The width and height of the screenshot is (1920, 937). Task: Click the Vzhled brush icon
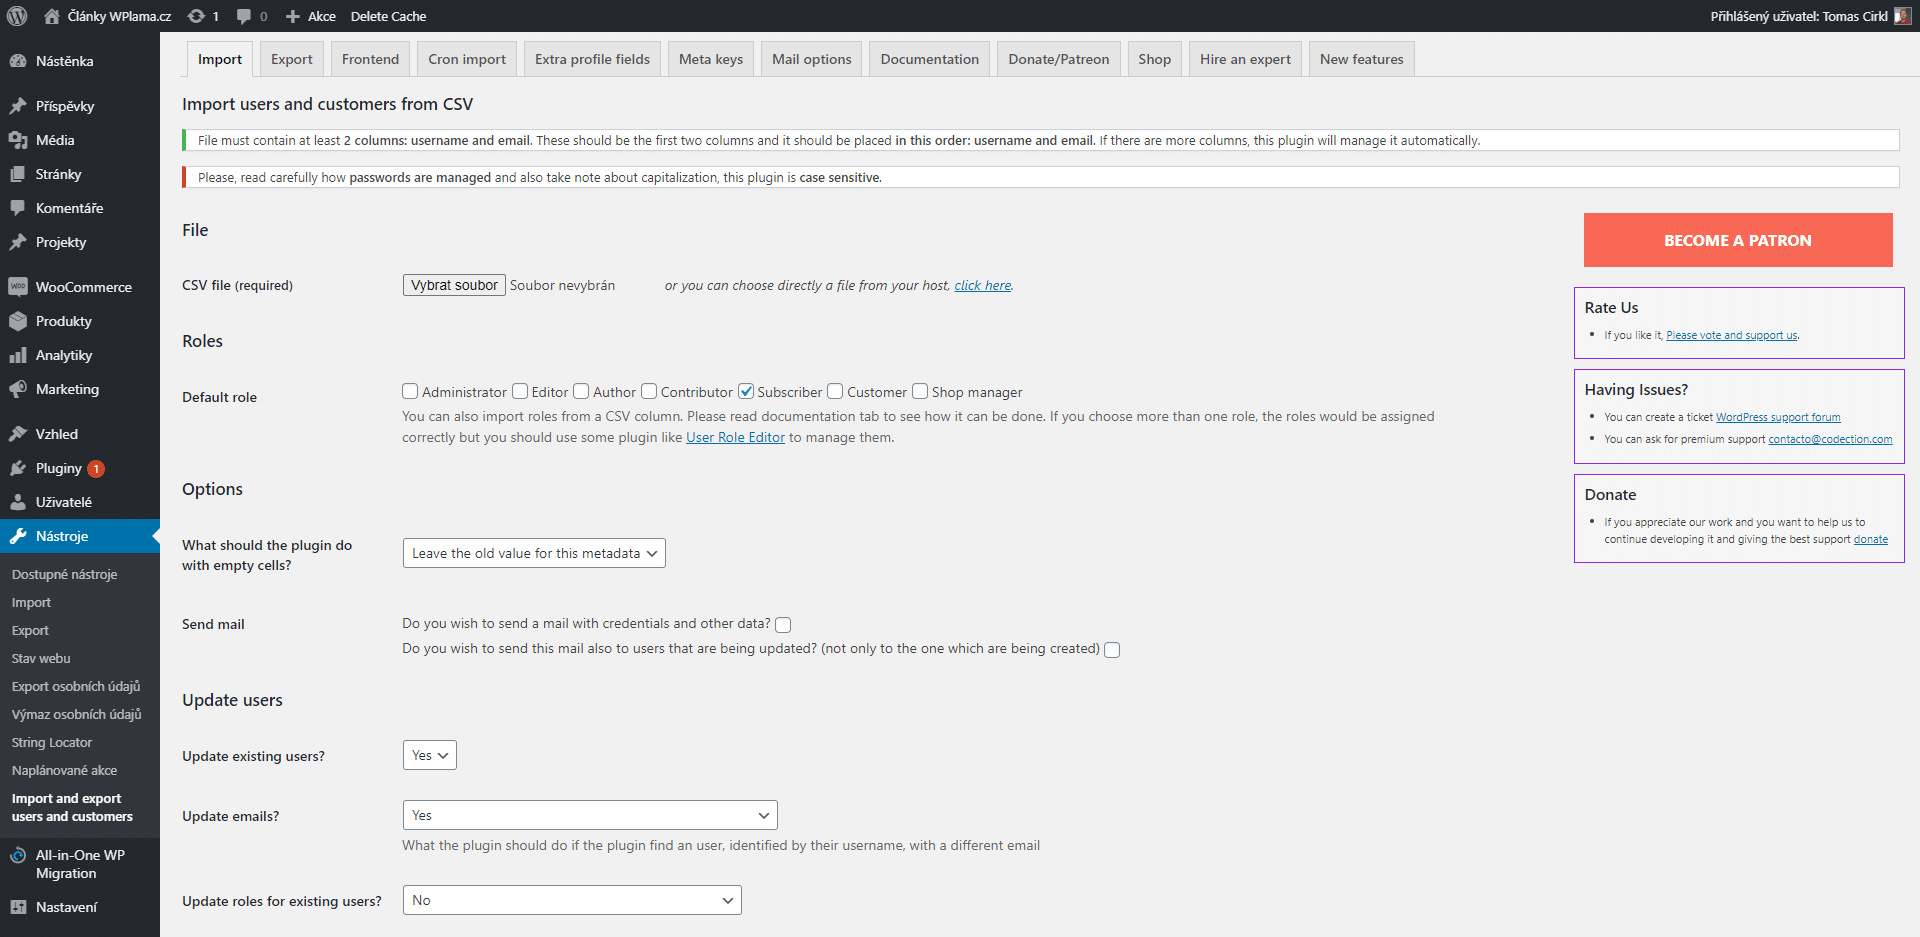tap(18, 434)
